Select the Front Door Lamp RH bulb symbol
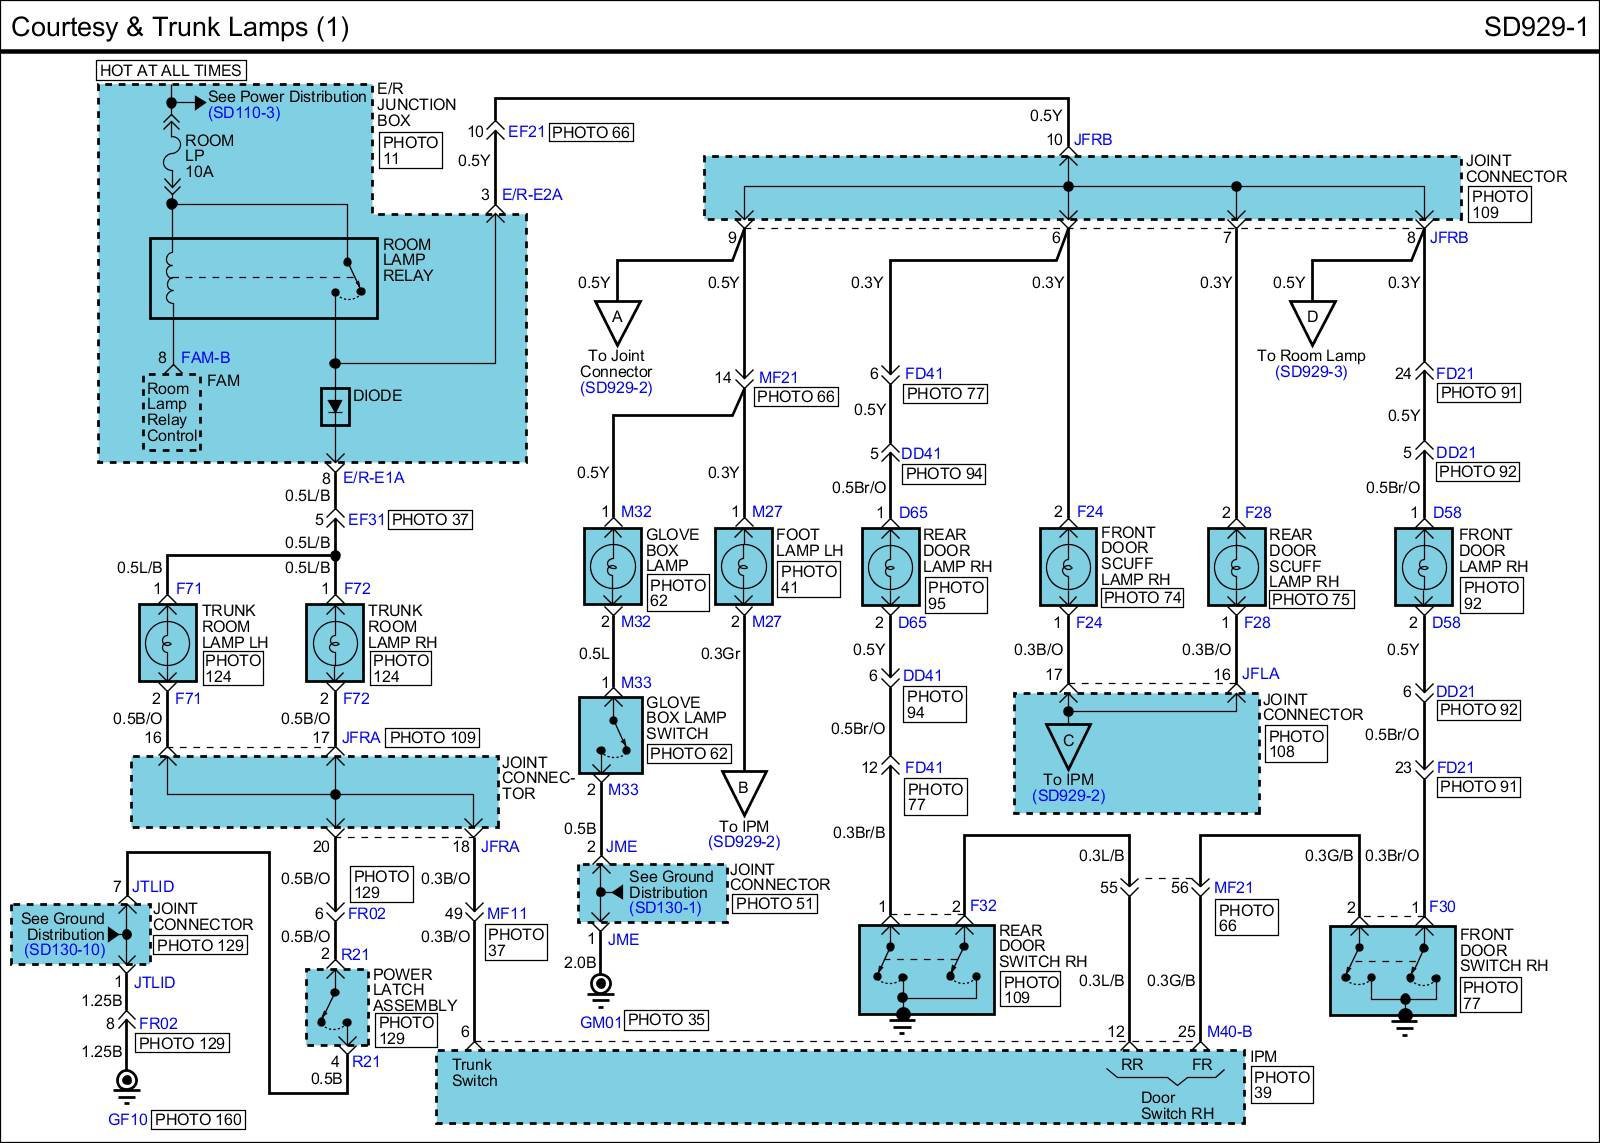 tap(1424, 566)
